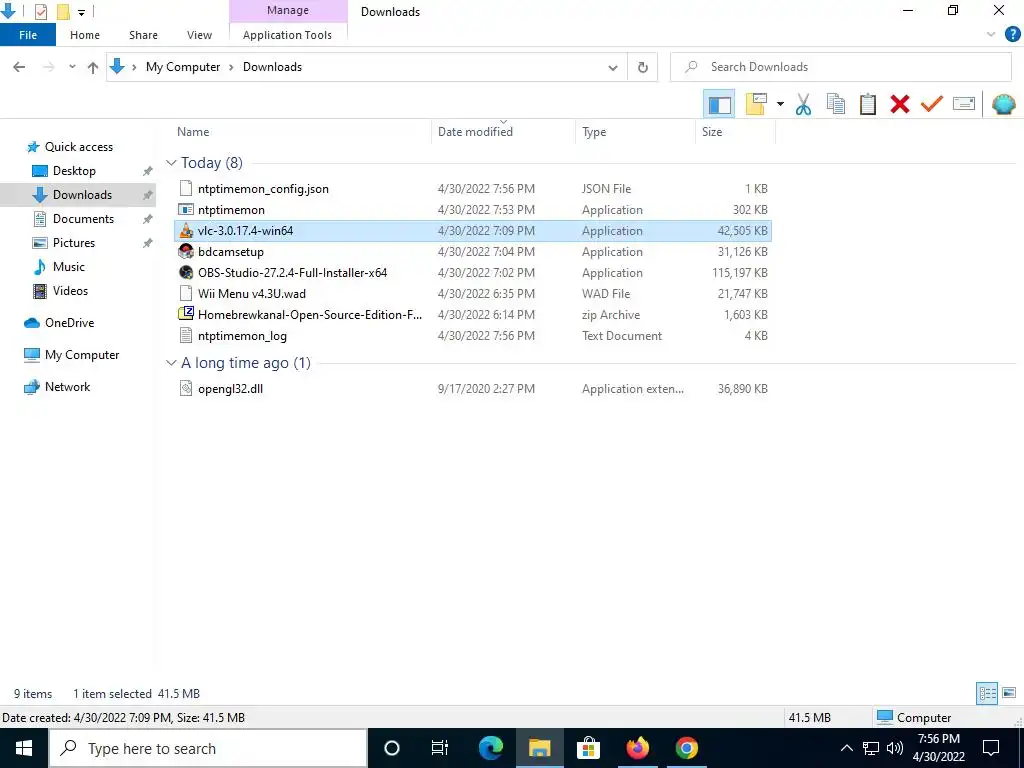Open Customize Quick Access Toolbar dropdown
The image size is (1024, 768).
click(81, 12)
